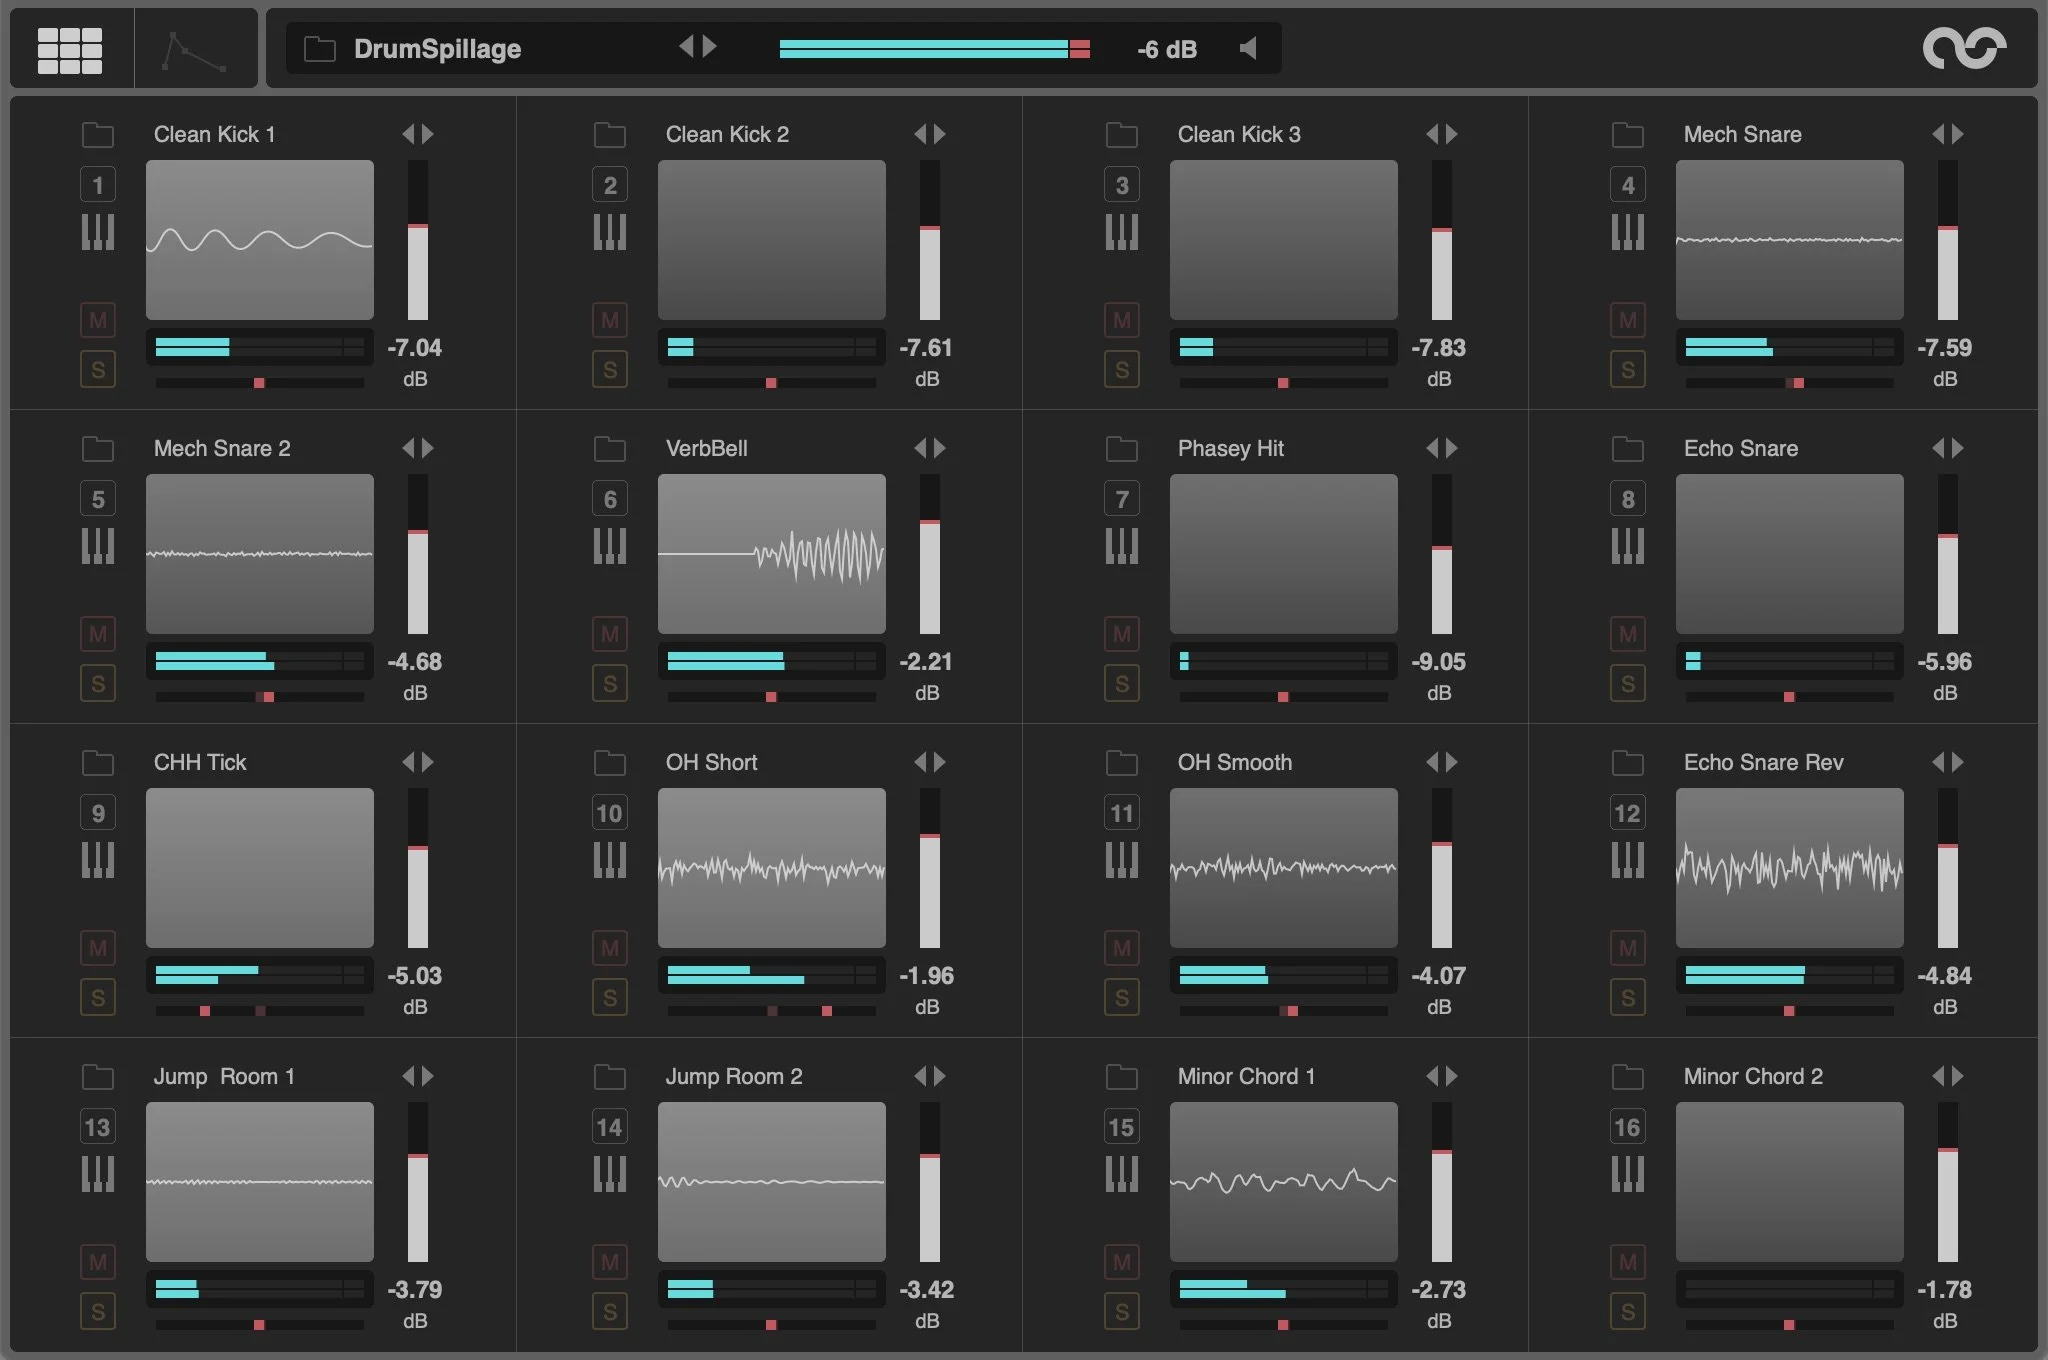This screenshot has width=2048, height=1360.
Task: Click the Echo Snare Rev waveform display
Action: click(x=1789, y=867)
